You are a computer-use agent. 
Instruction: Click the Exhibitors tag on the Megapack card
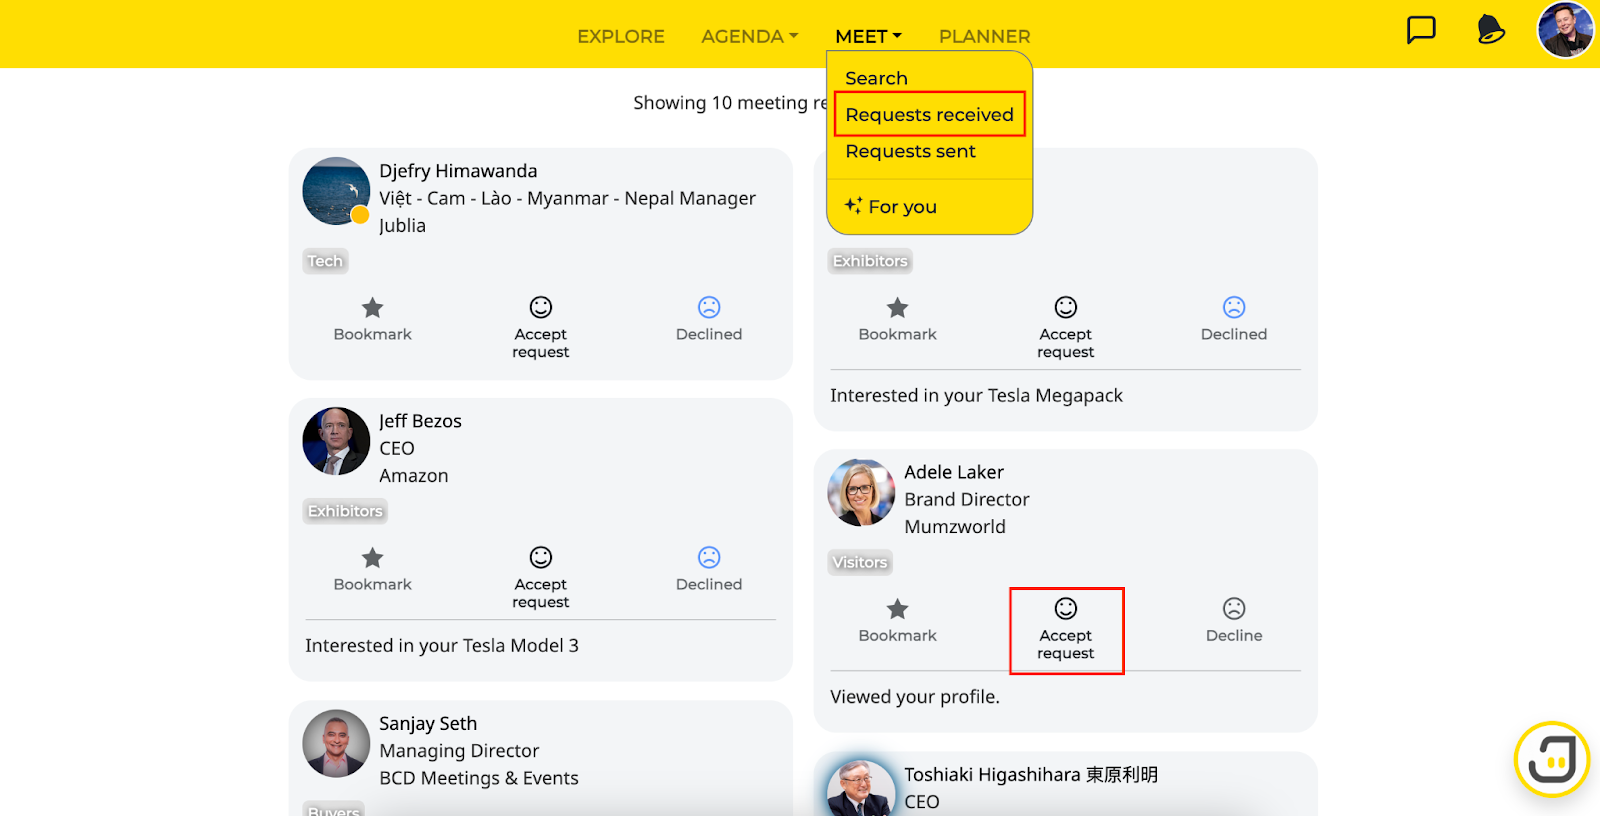tap(870, 261)
